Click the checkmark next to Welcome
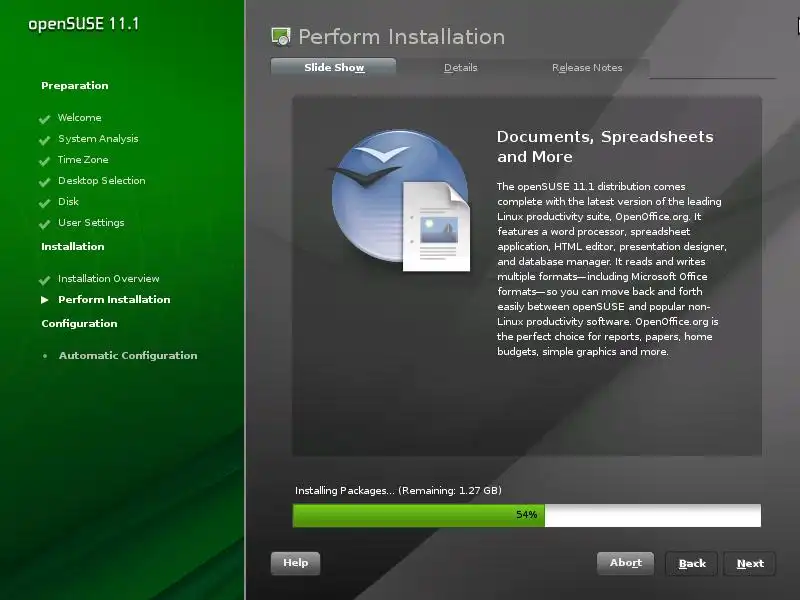 (44, 119)
